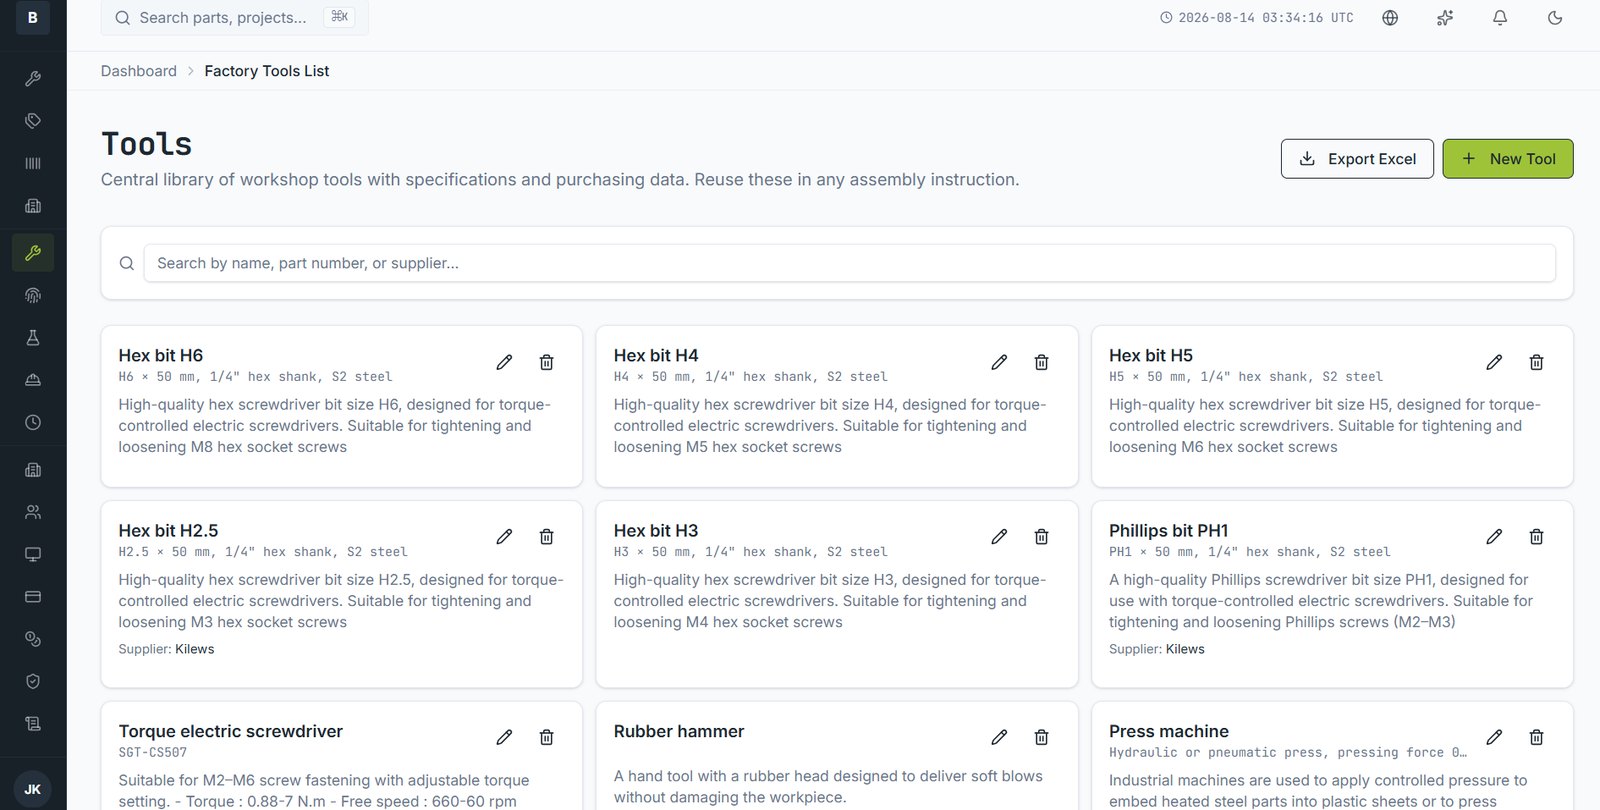Click the Hex bit H5 card title
Viewport: 1600px width, 810px height.
coord(1151,356)
